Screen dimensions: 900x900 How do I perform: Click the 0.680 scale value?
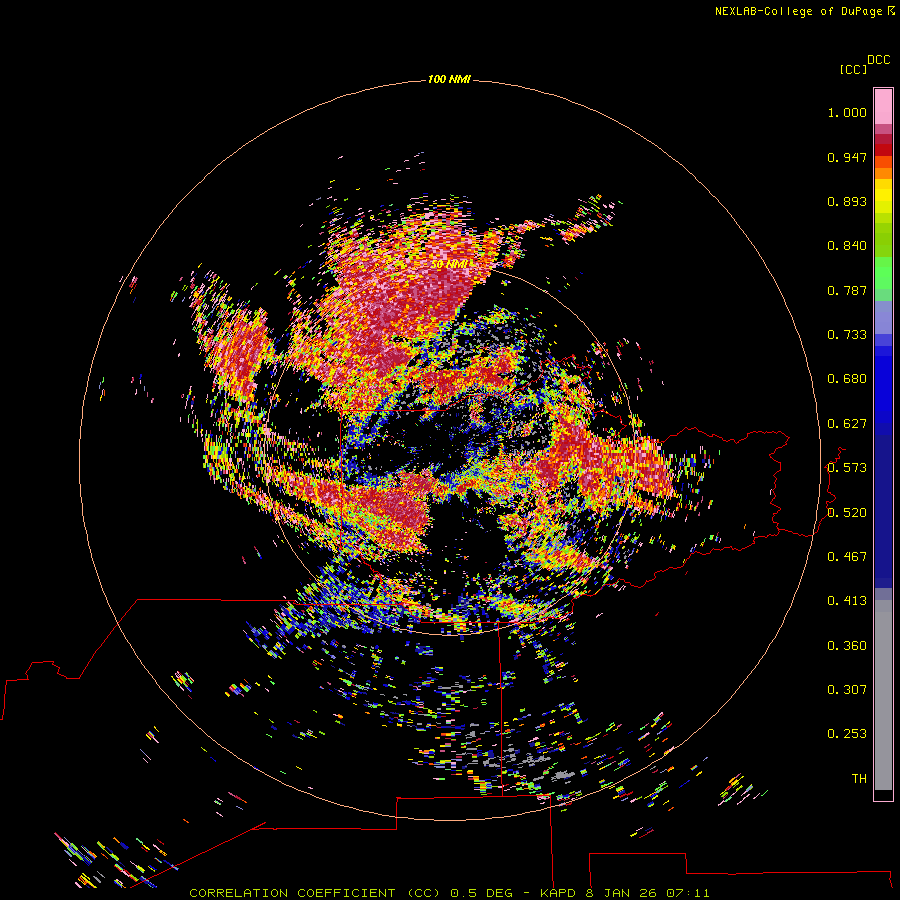(847, 379)
